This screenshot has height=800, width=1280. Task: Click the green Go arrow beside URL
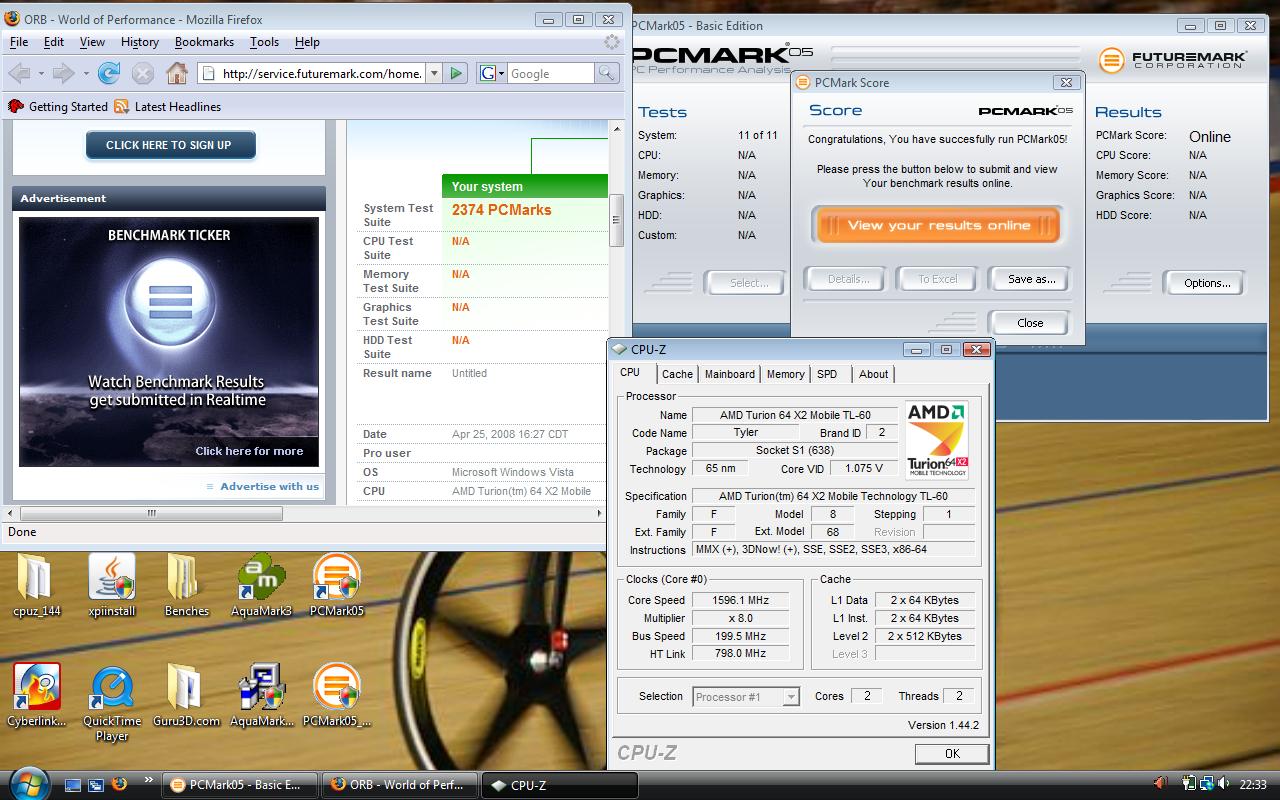point(456,73)
